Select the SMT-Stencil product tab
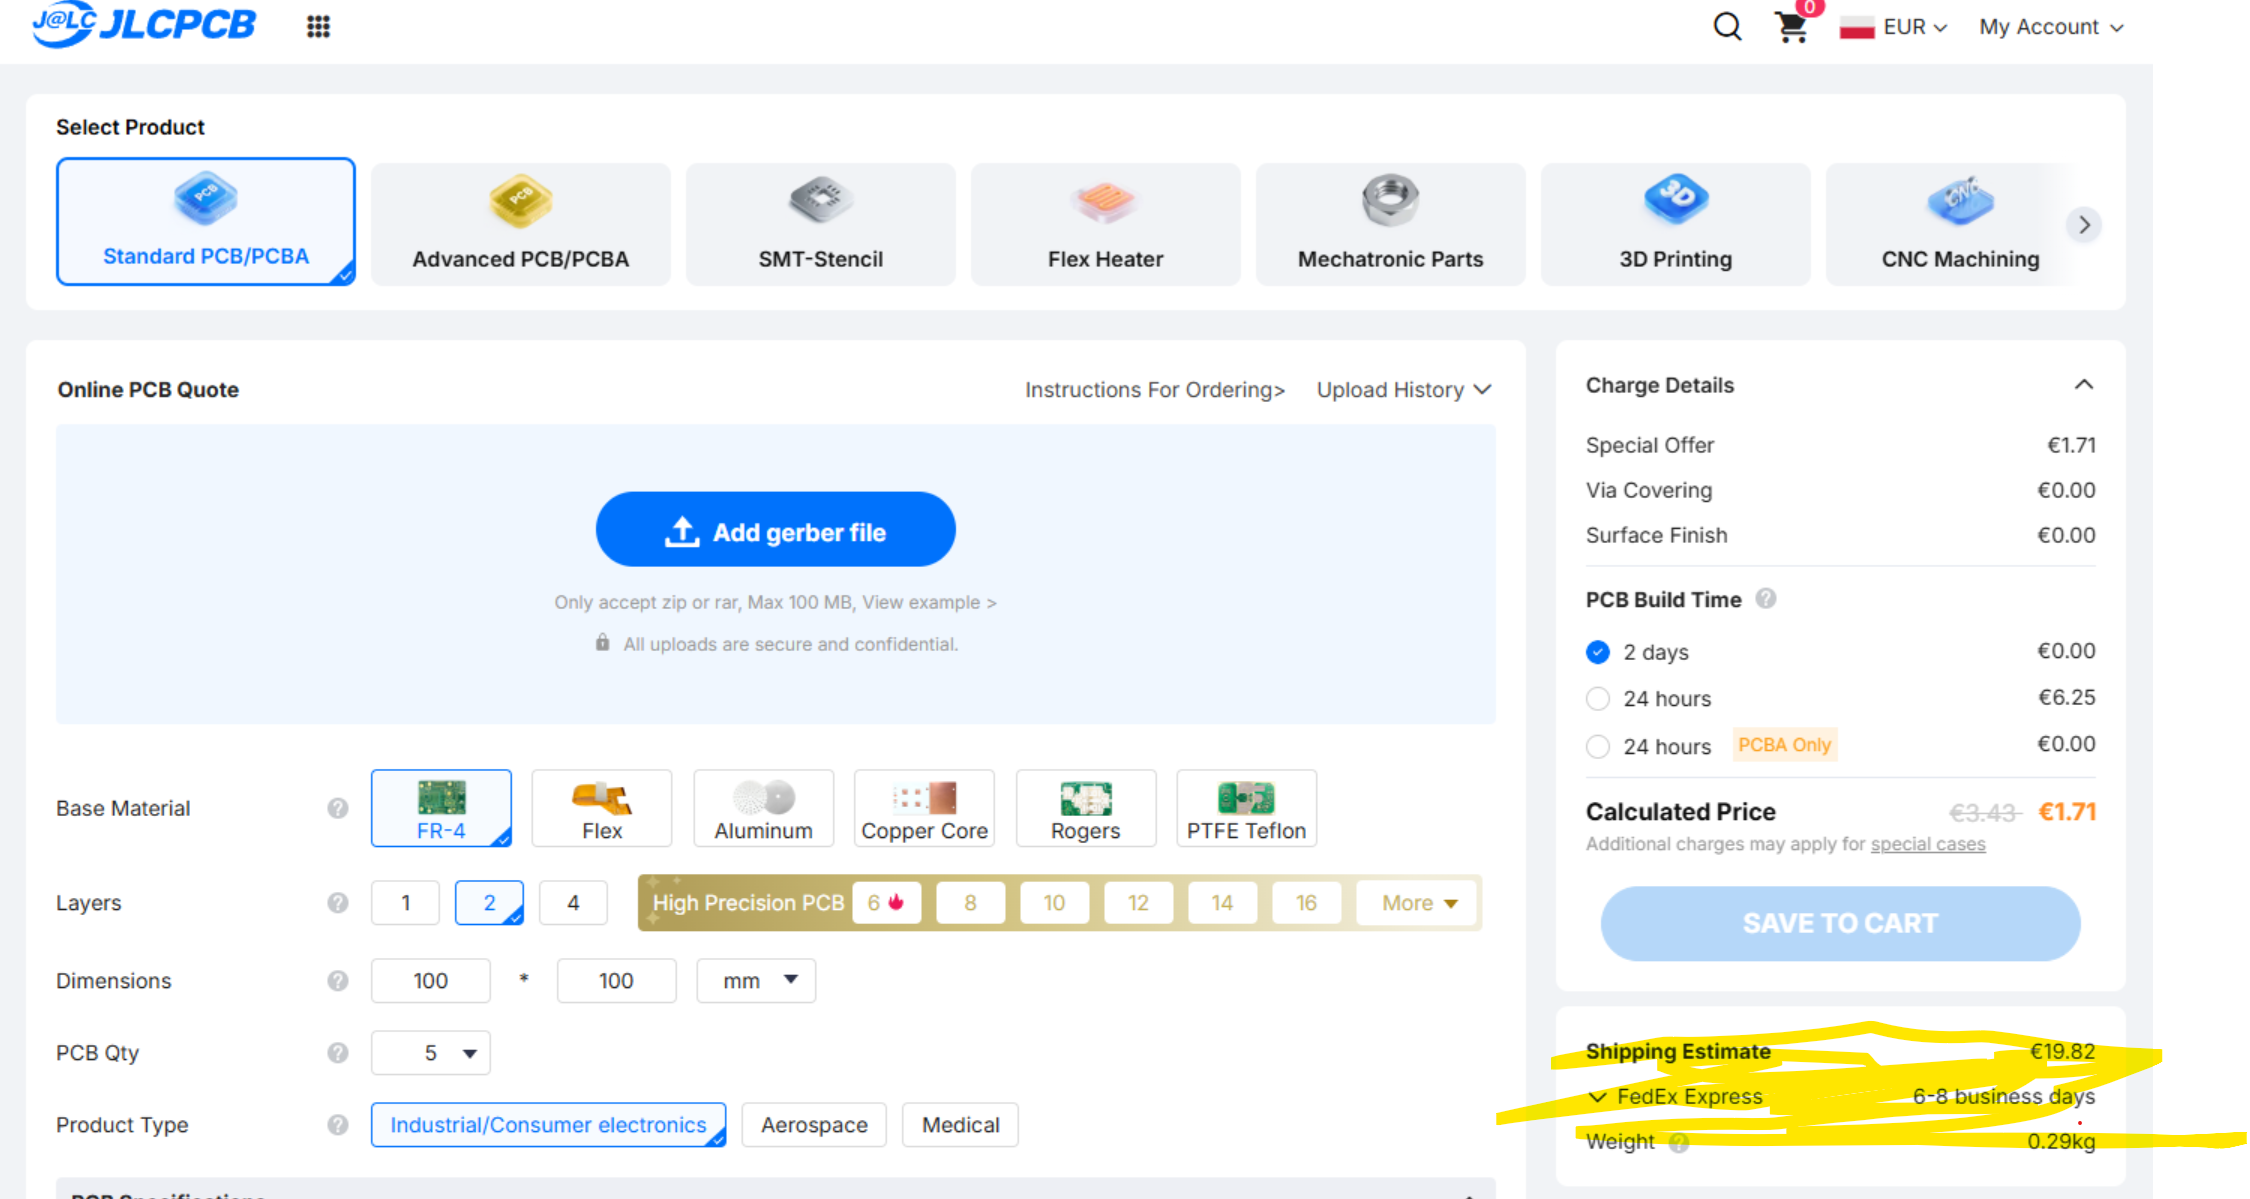The height and width of the screenshot is (1199, 2250). point(820,225)
